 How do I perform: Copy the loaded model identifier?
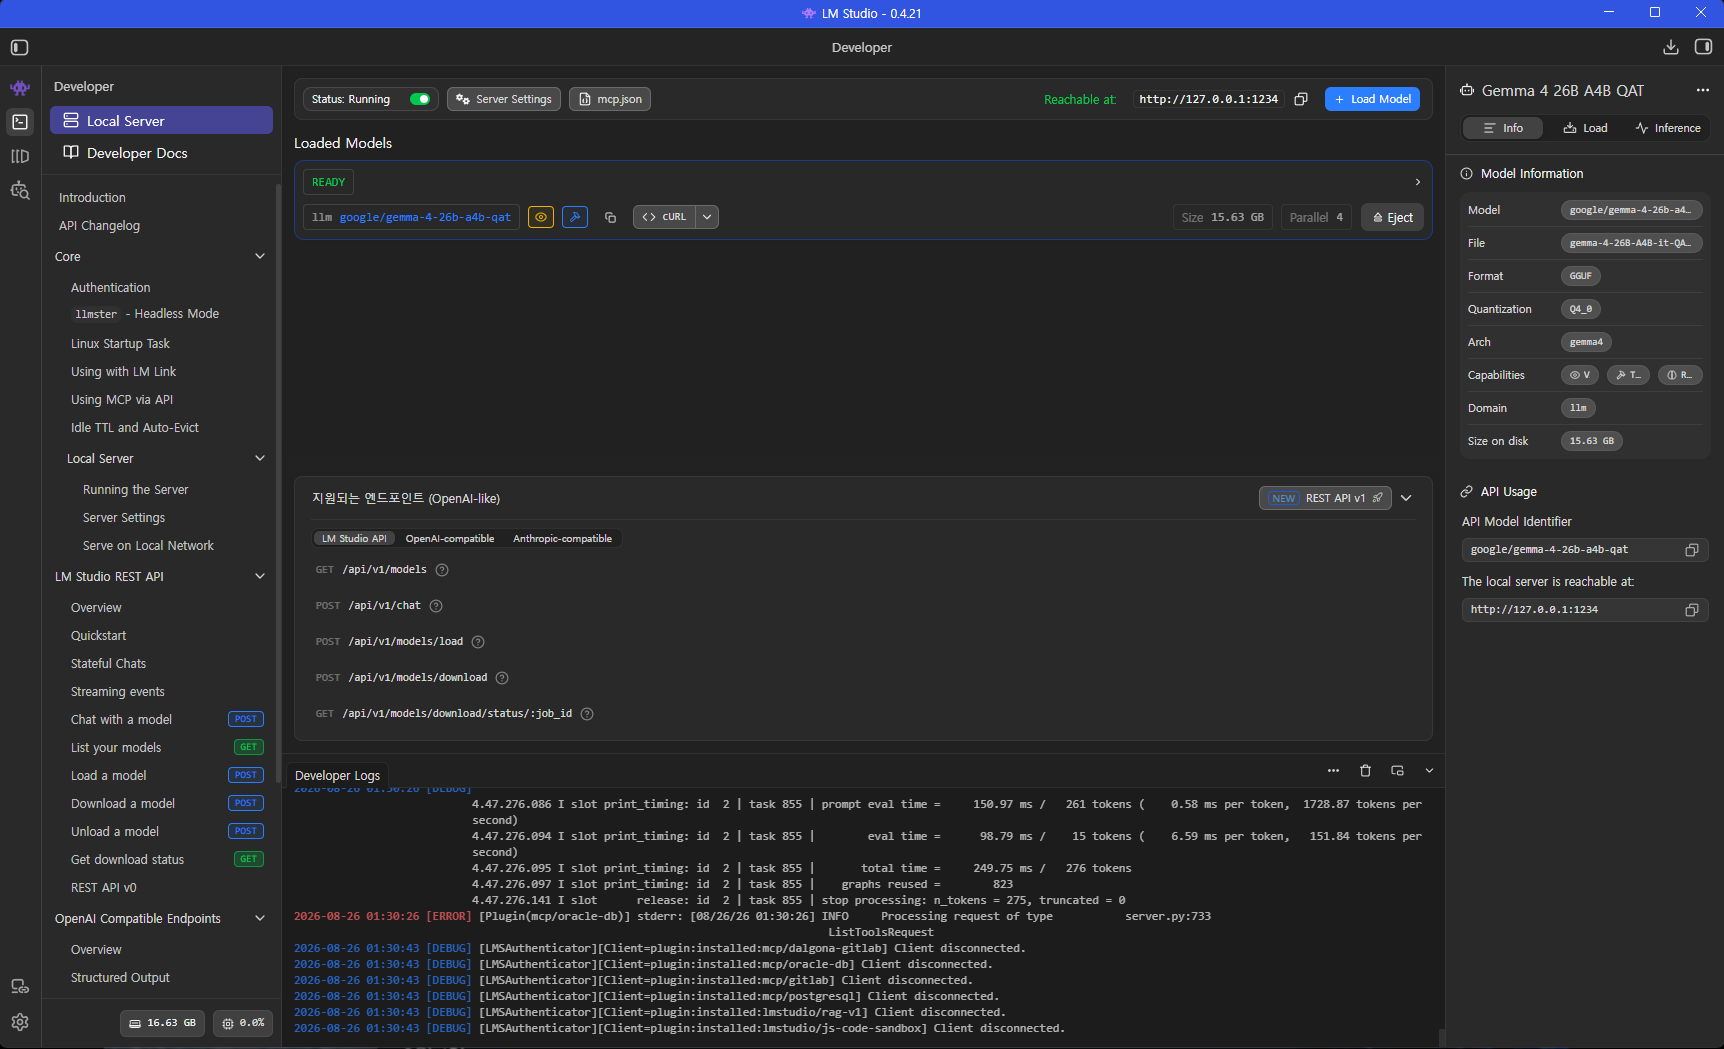(x=610, y=217)
